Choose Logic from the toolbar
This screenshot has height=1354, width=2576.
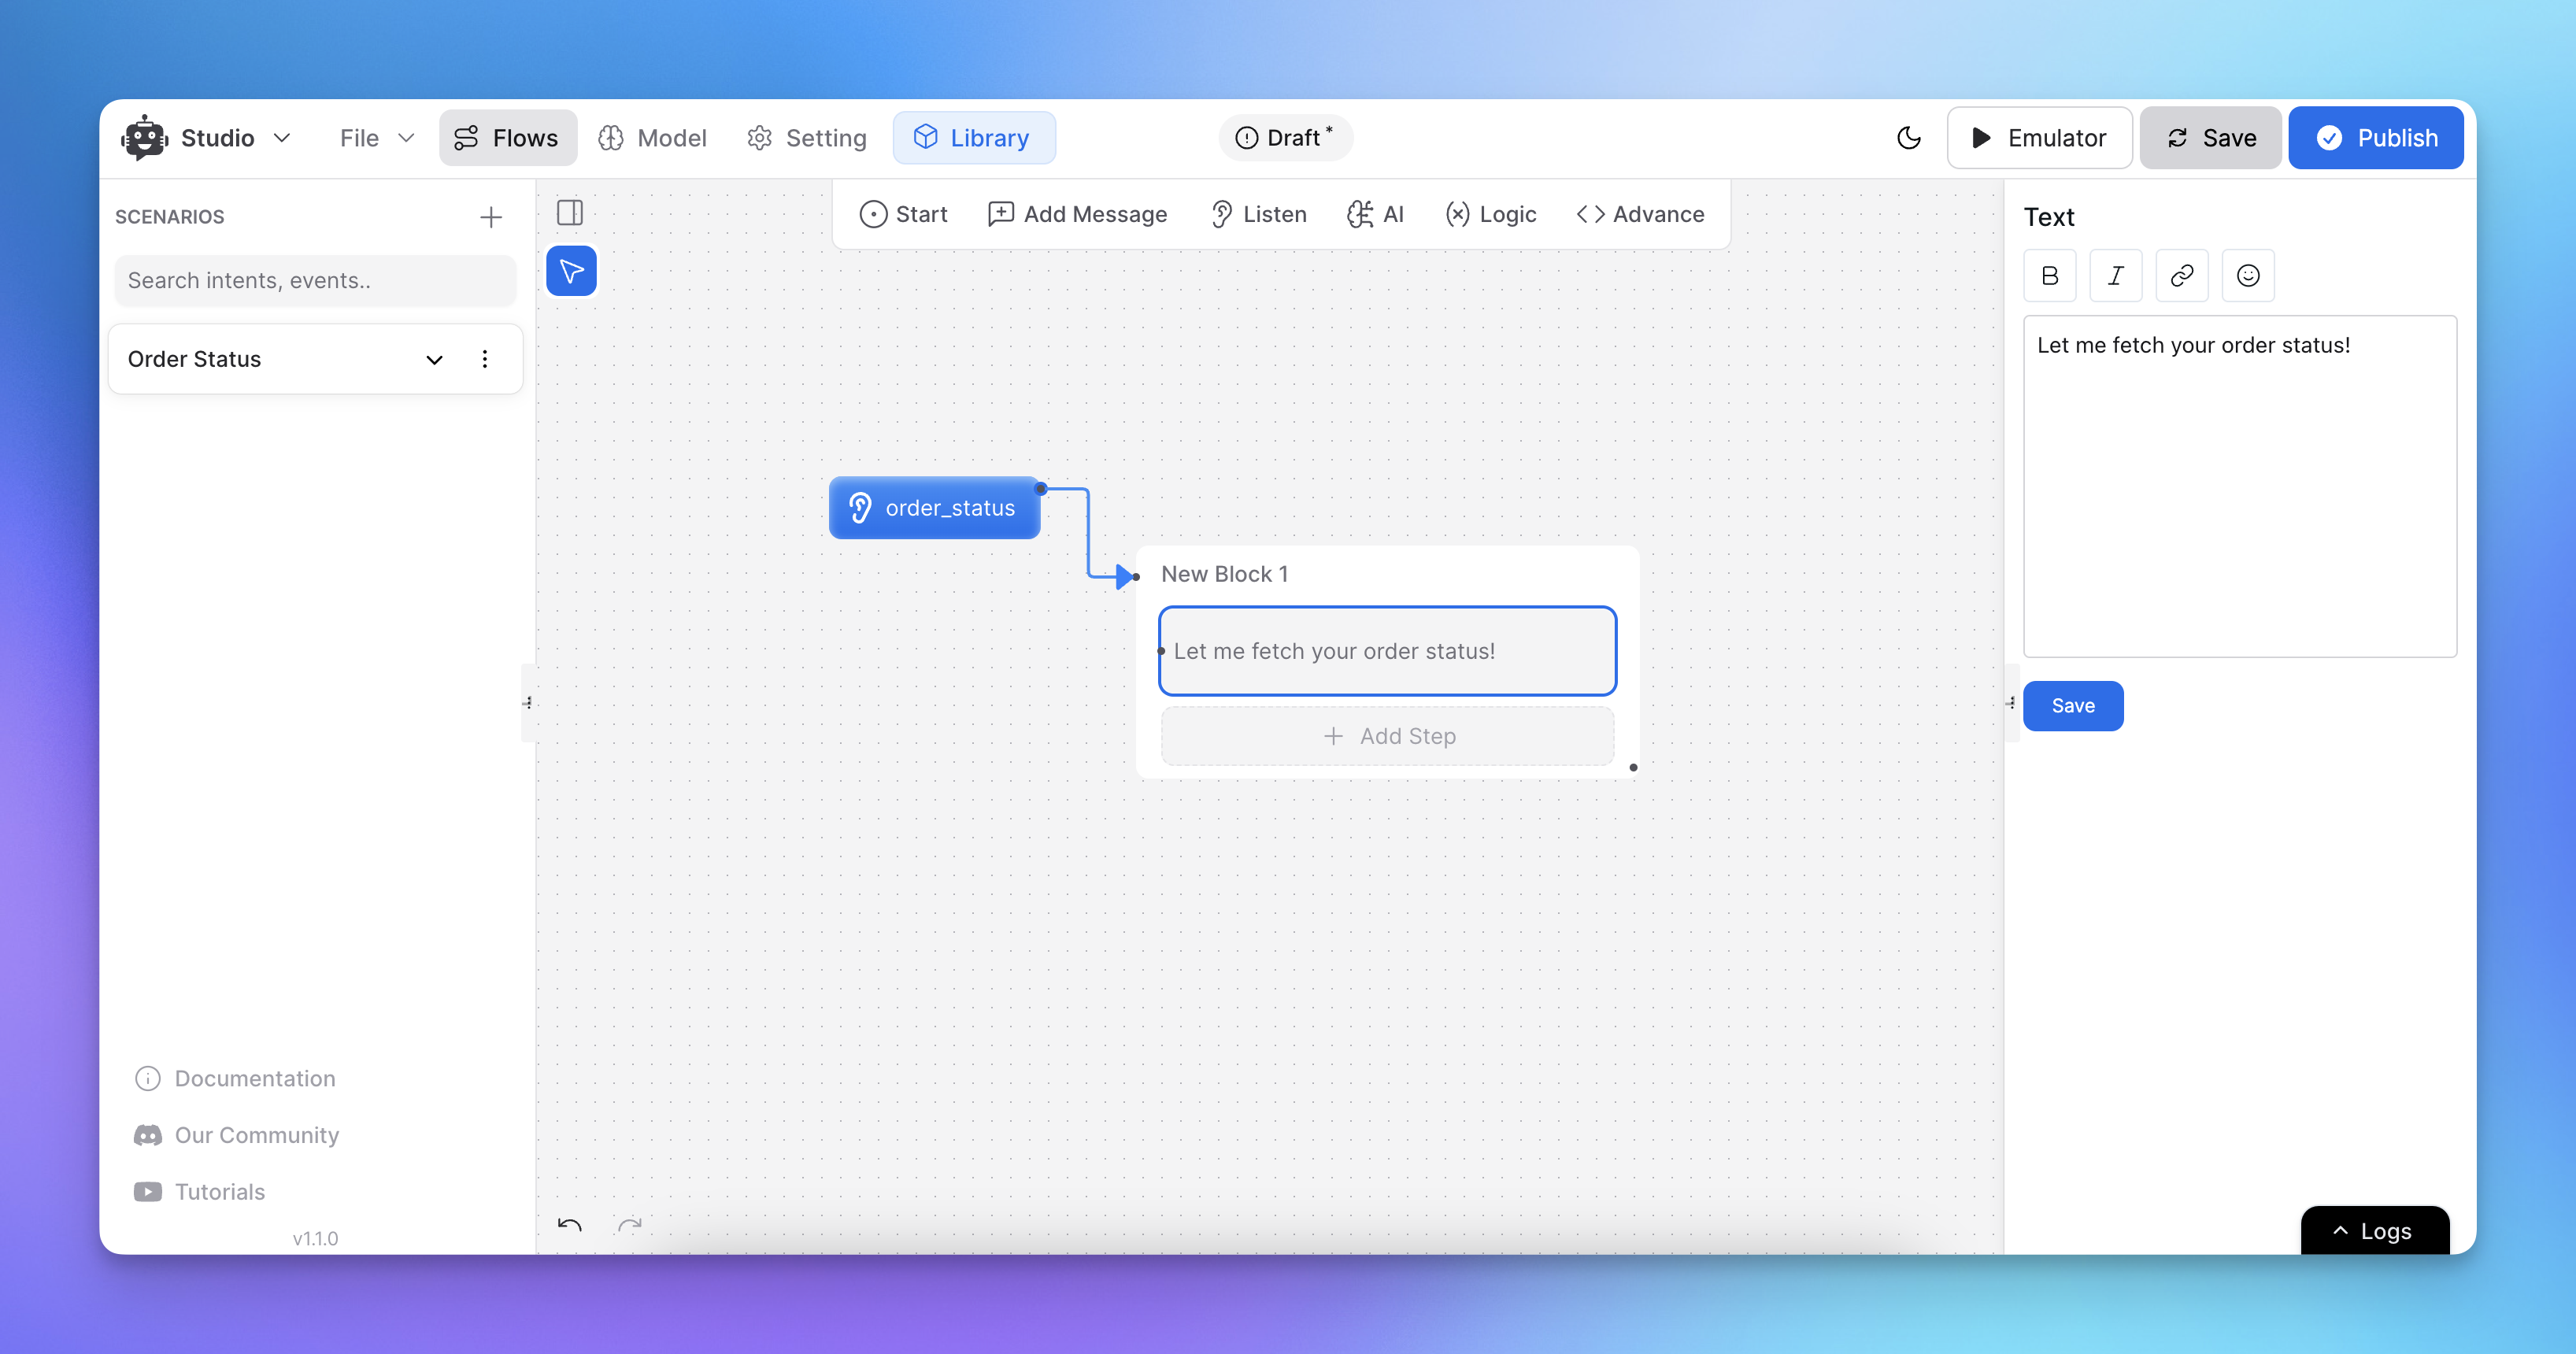point(1490,214)
